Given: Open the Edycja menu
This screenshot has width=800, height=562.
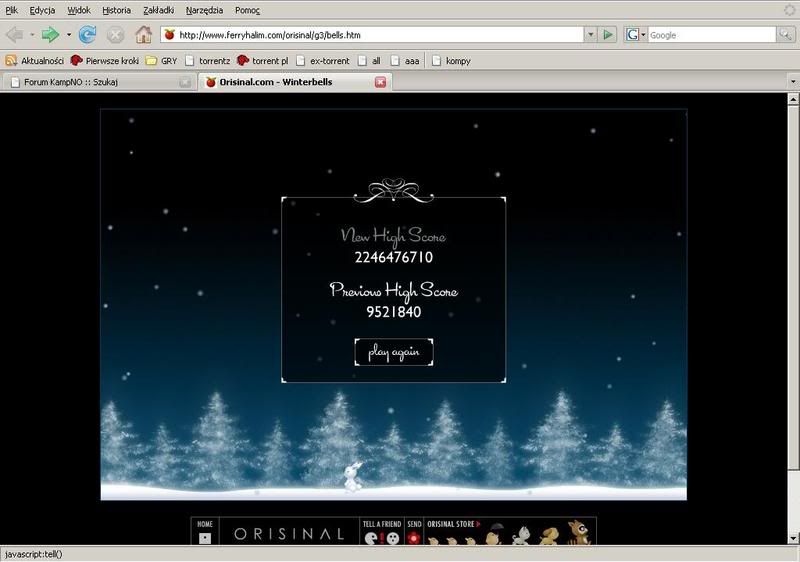Looking at the screenshot, I should click(x=42, y=10).
